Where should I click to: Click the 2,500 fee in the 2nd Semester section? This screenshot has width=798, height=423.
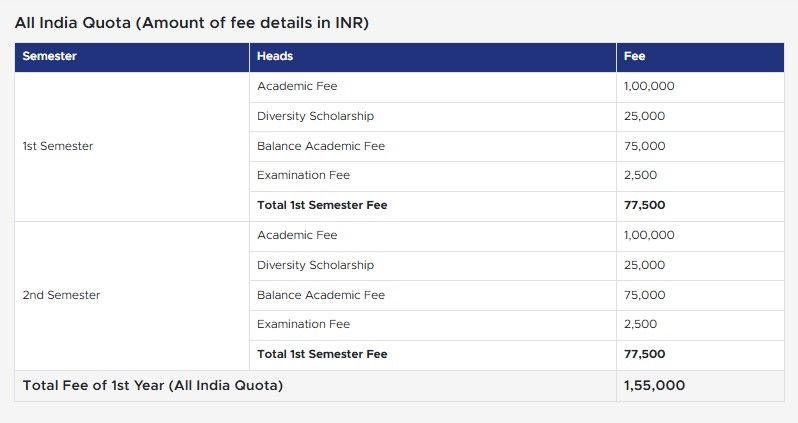(640, 324)
